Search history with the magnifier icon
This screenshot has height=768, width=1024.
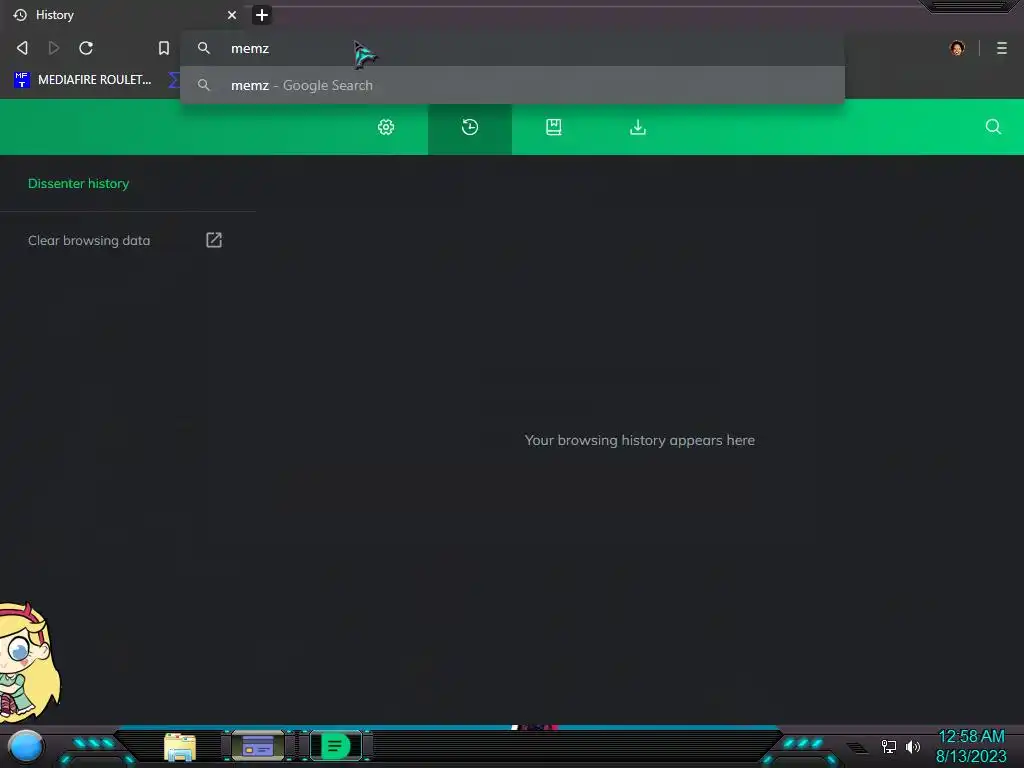993,127
